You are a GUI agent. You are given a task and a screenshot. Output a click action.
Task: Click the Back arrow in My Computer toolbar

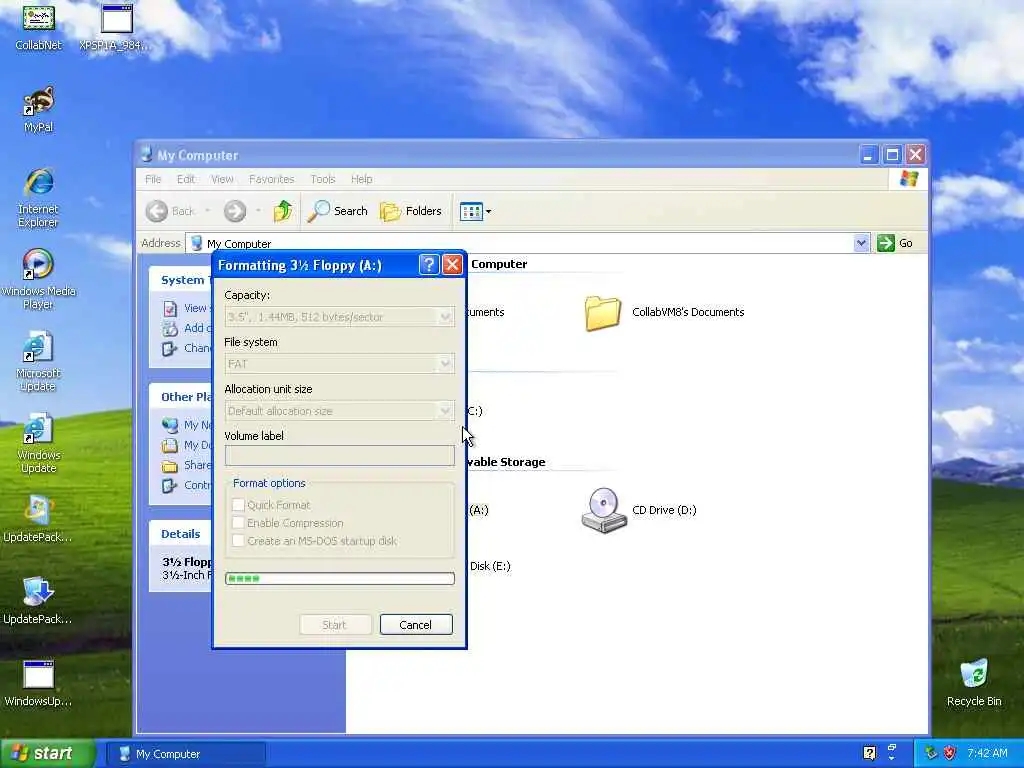tap(157, 211)
